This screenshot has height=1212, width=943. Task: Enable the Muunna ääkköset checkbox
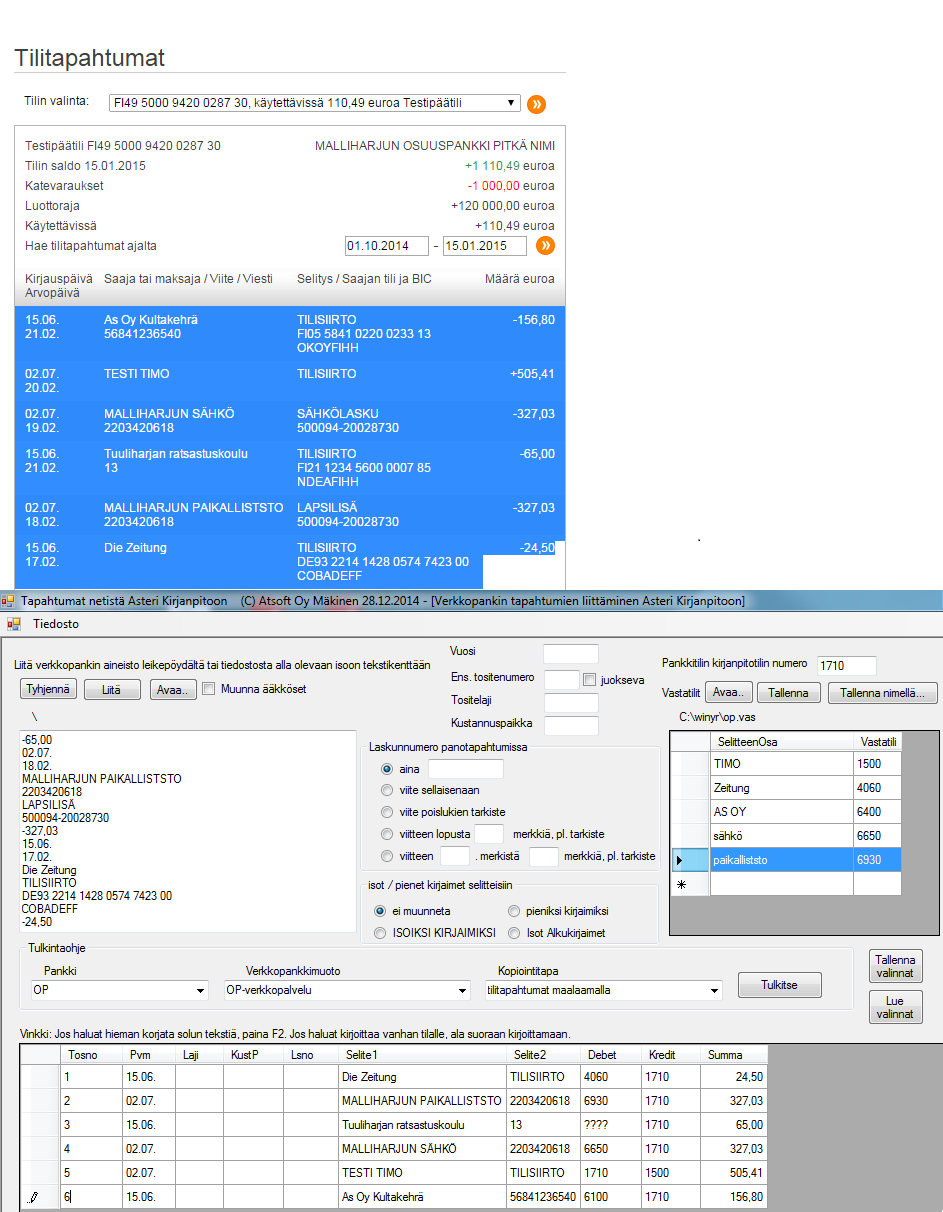[208, 688]
